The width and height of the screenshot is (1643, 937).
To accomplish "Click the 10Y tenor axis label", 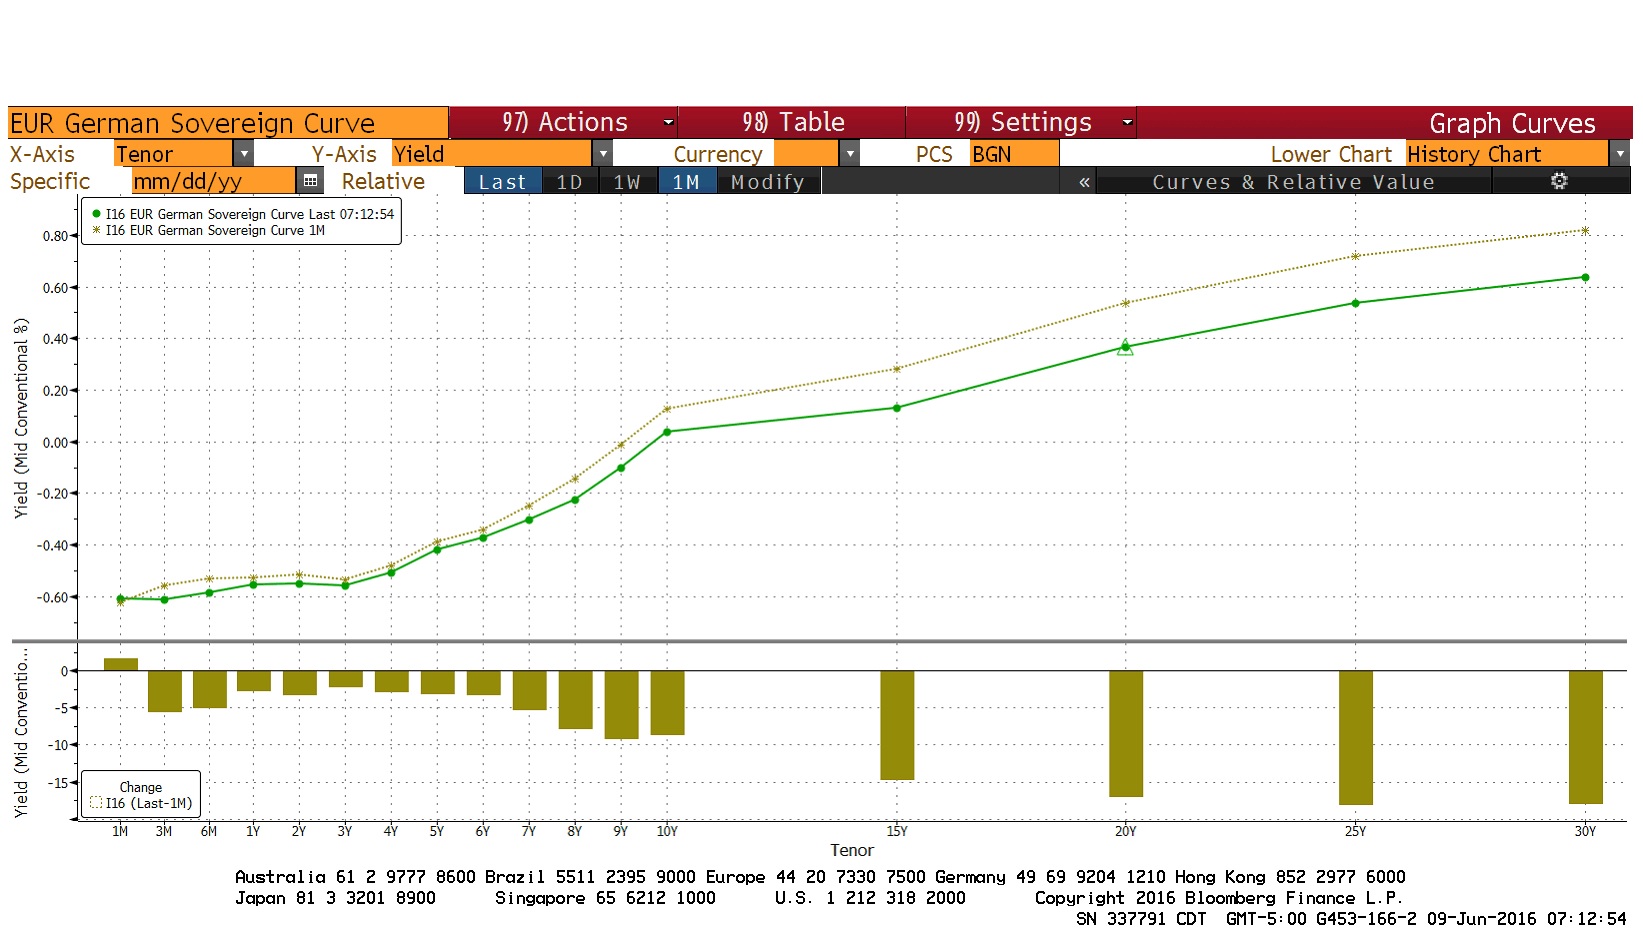I will click(x=667, y=831).
